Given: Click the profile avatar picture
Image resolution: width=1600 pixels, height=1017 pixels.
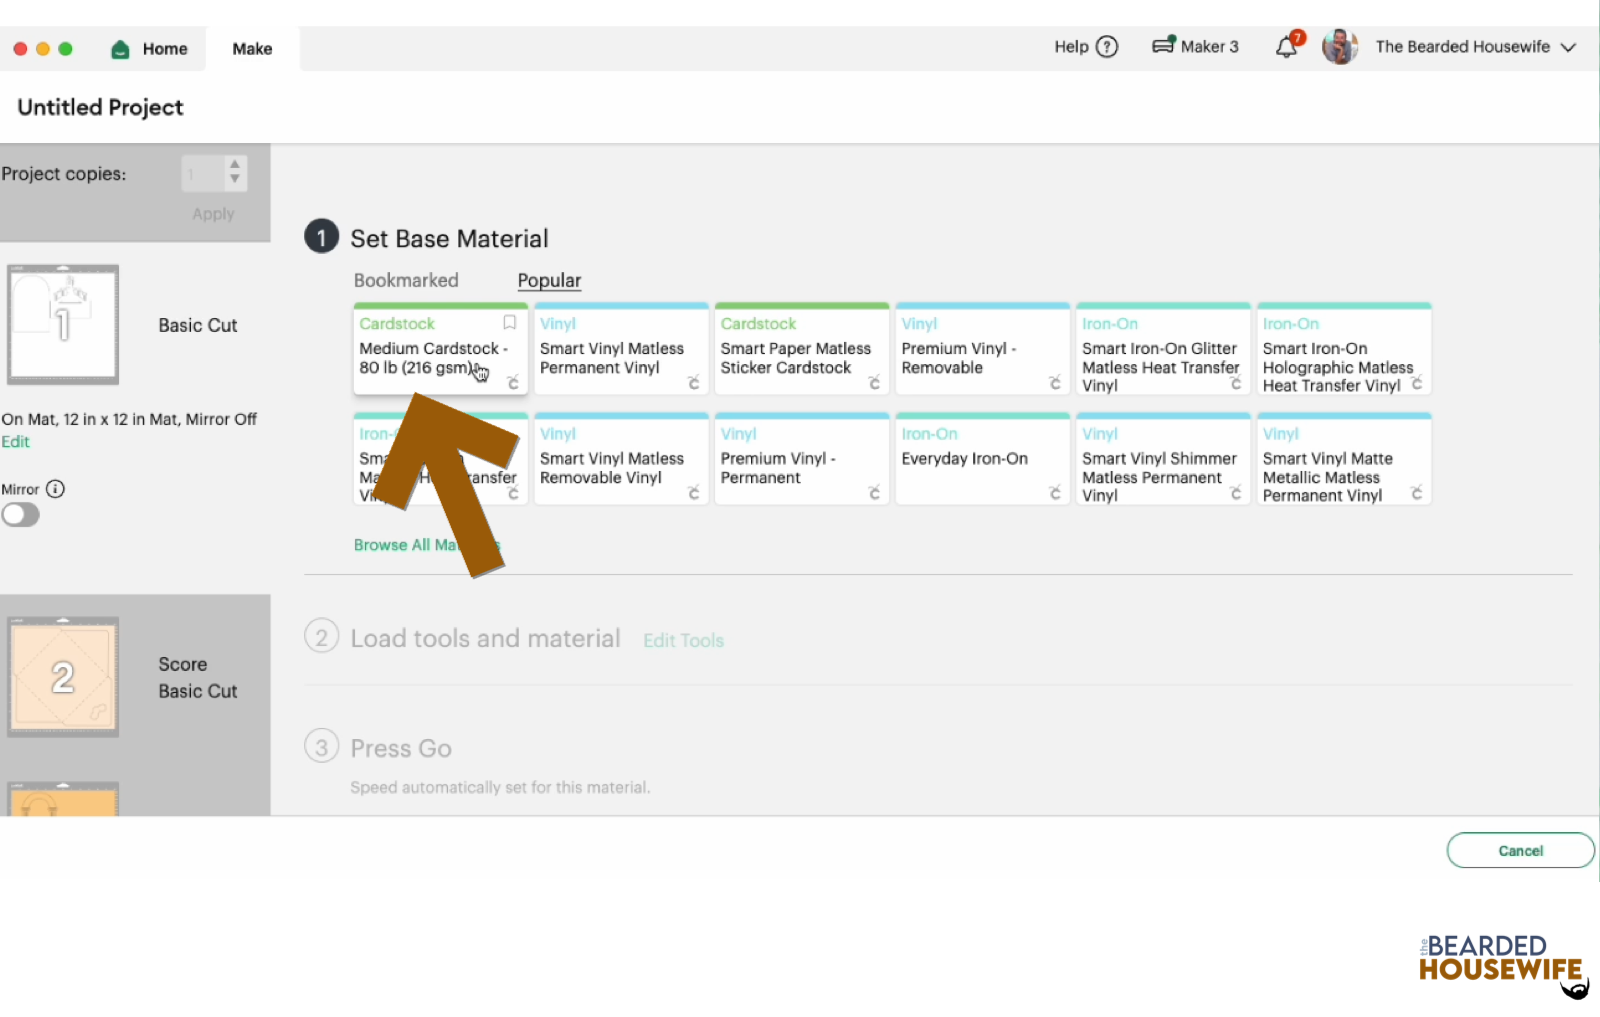Looking at the screenshot, I should (1339, 46).
